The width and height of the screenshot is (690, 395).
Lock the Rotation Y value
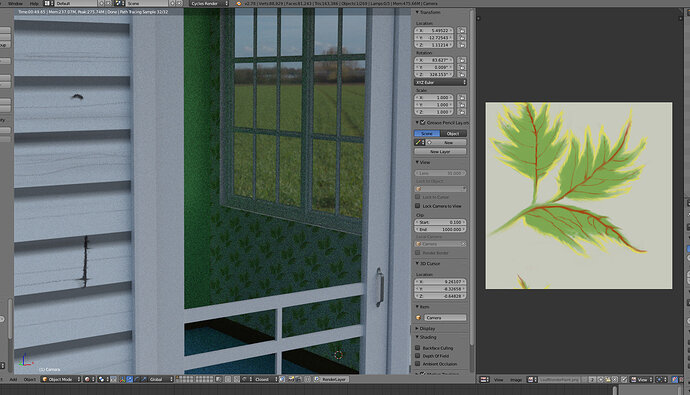[462, 67]
